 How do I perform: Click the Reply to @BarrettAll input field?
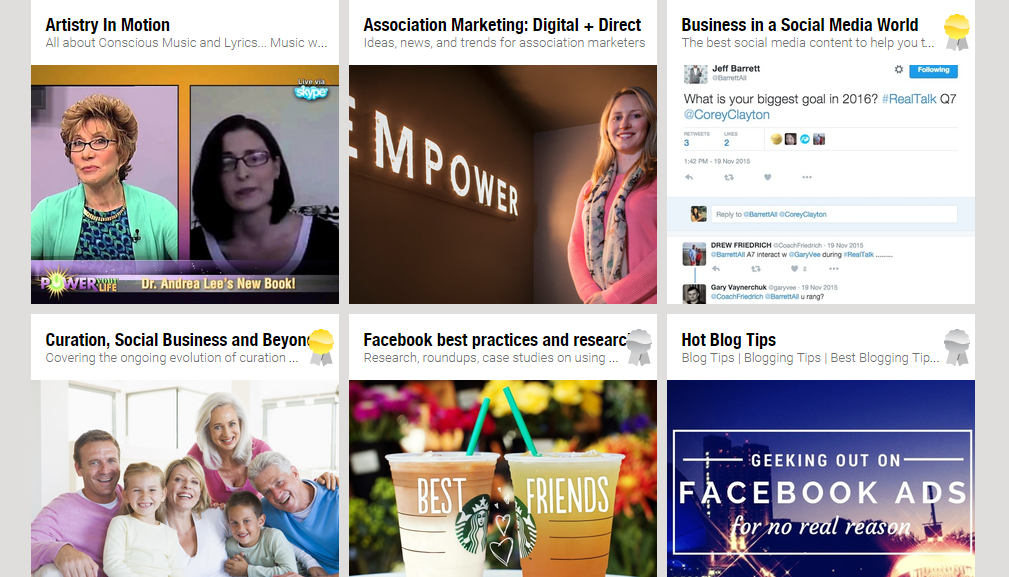tap(834, 214)
